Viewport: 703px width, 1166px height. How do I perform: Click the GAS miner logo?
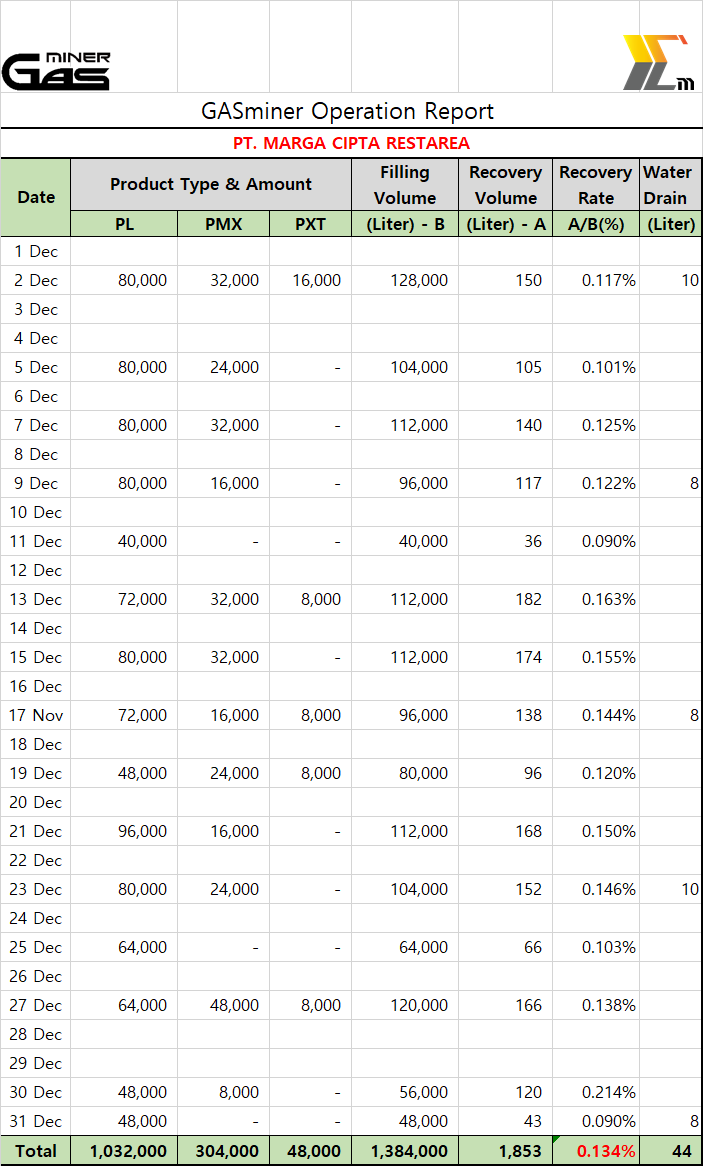tap(56, 71)
